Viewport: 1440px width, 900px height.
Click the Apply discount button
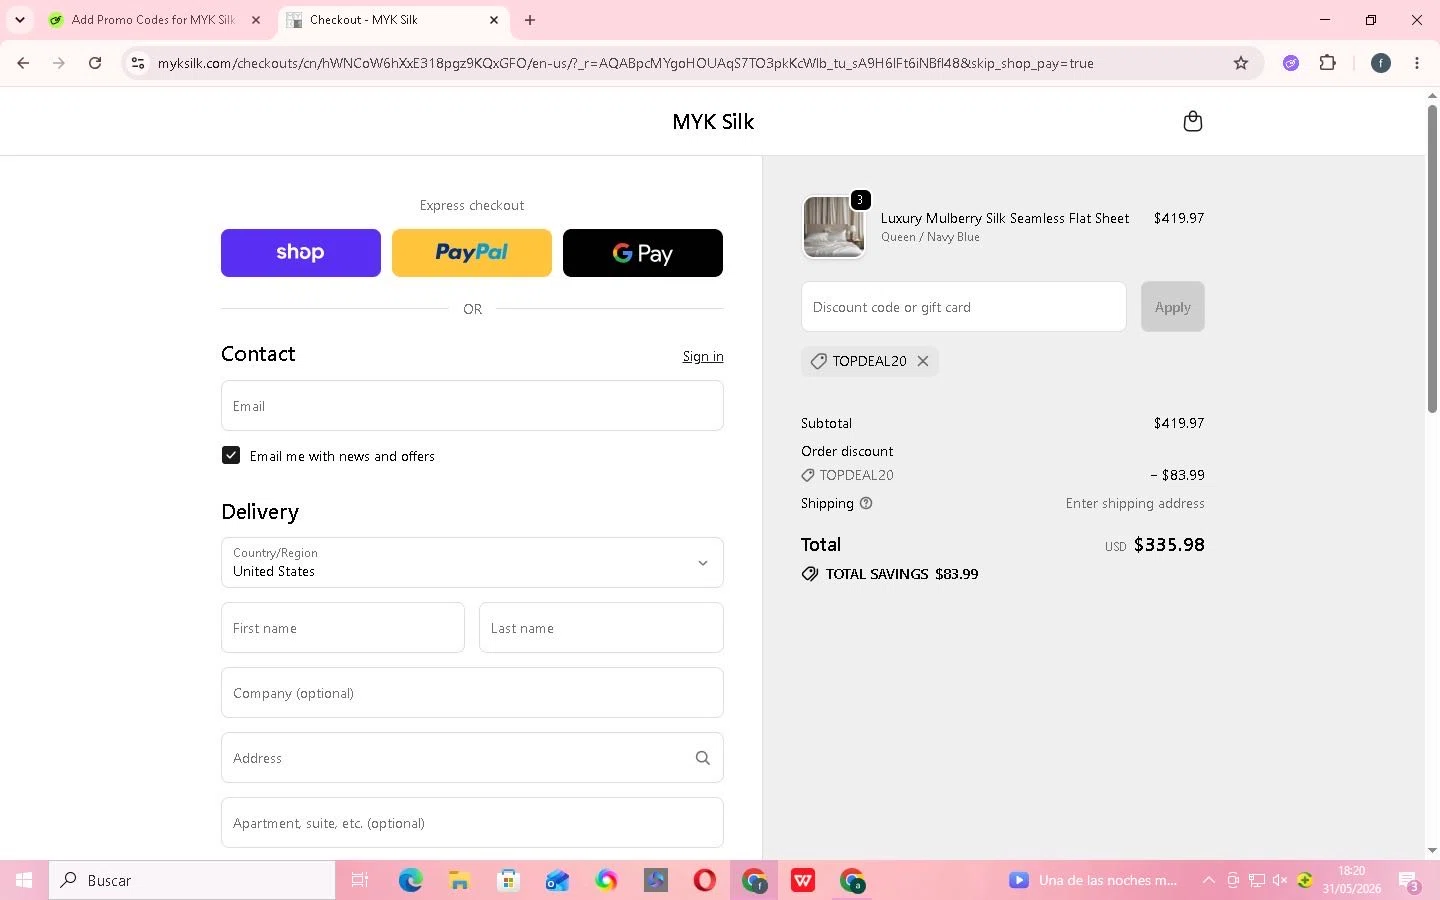[1173, 307]
